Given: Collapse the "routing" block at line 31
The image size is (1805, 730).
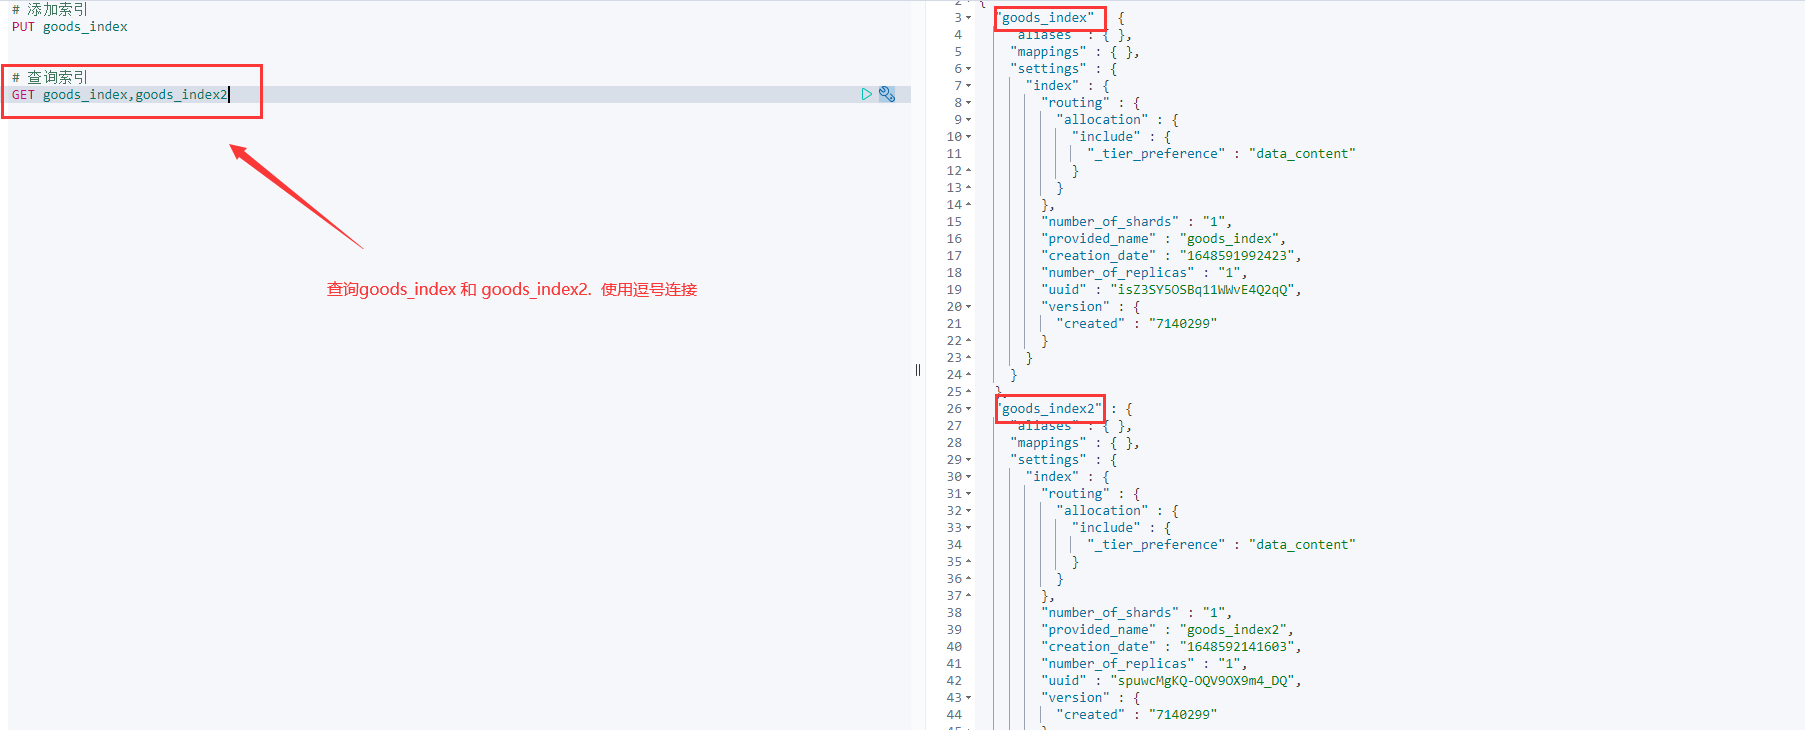Looking at the screenshot, I should coord(969,494).
